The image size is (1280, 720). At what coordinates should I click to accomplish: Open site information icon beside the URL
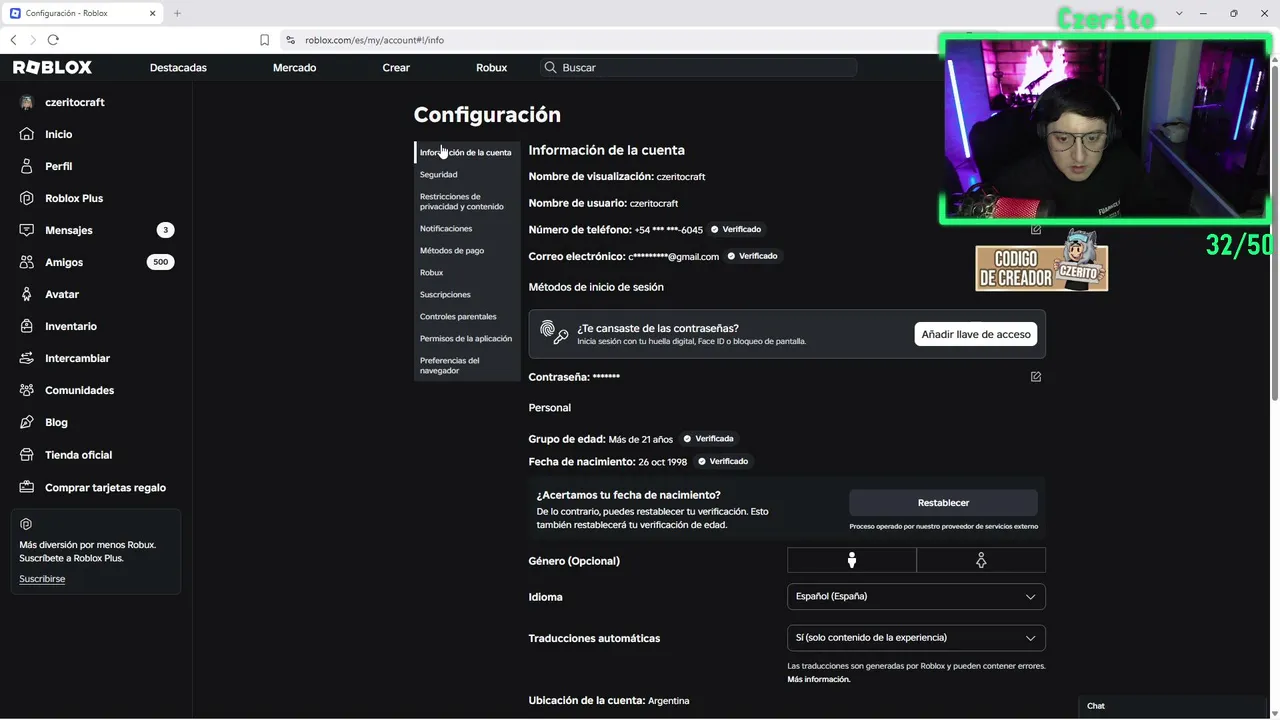(x=290, y=40)
